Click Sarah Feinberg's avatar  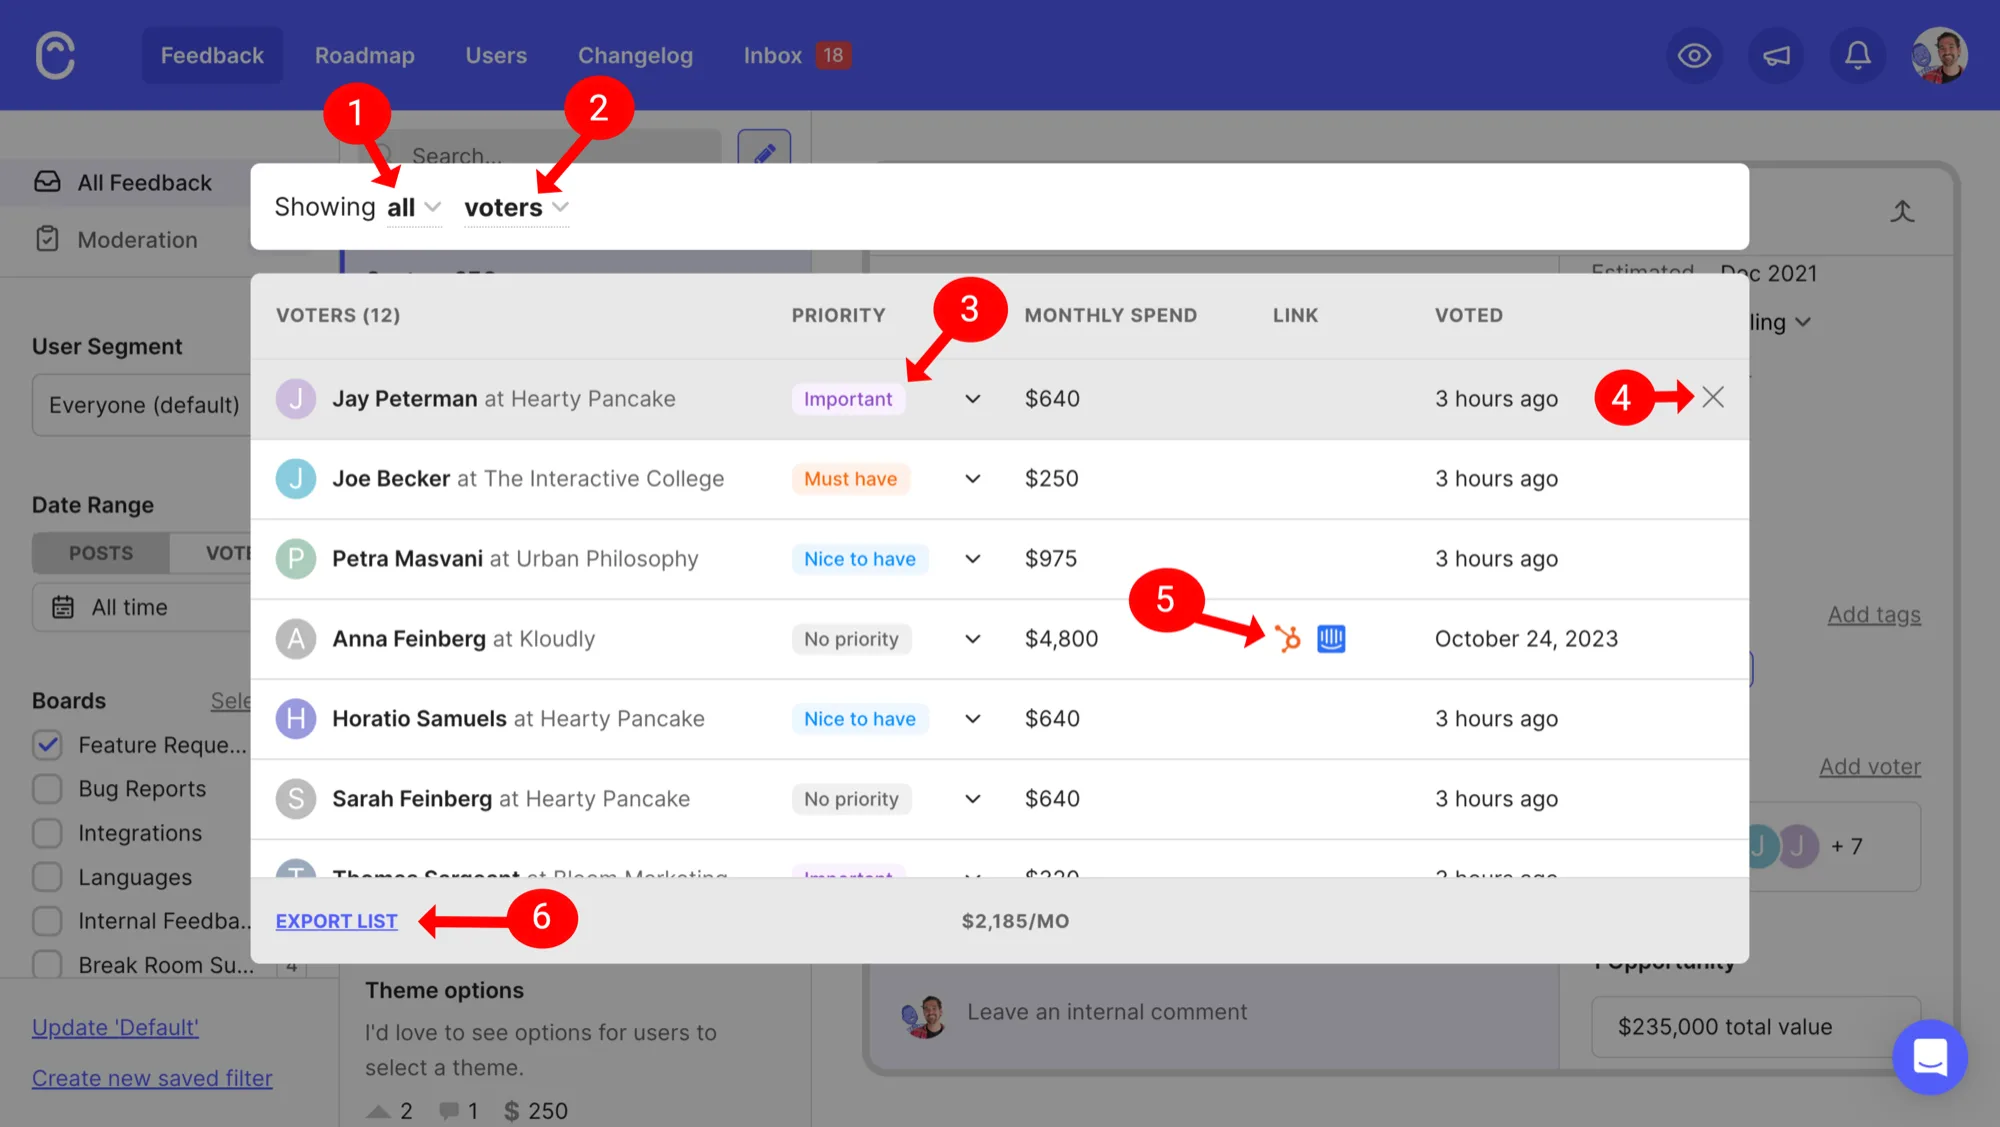click(296, 799)
